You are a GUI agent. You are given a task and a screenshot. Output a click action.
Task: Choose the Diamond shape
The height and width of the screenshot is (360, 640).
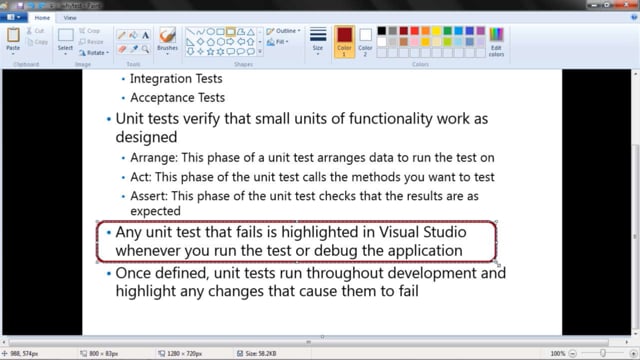(x=200, y=42)
